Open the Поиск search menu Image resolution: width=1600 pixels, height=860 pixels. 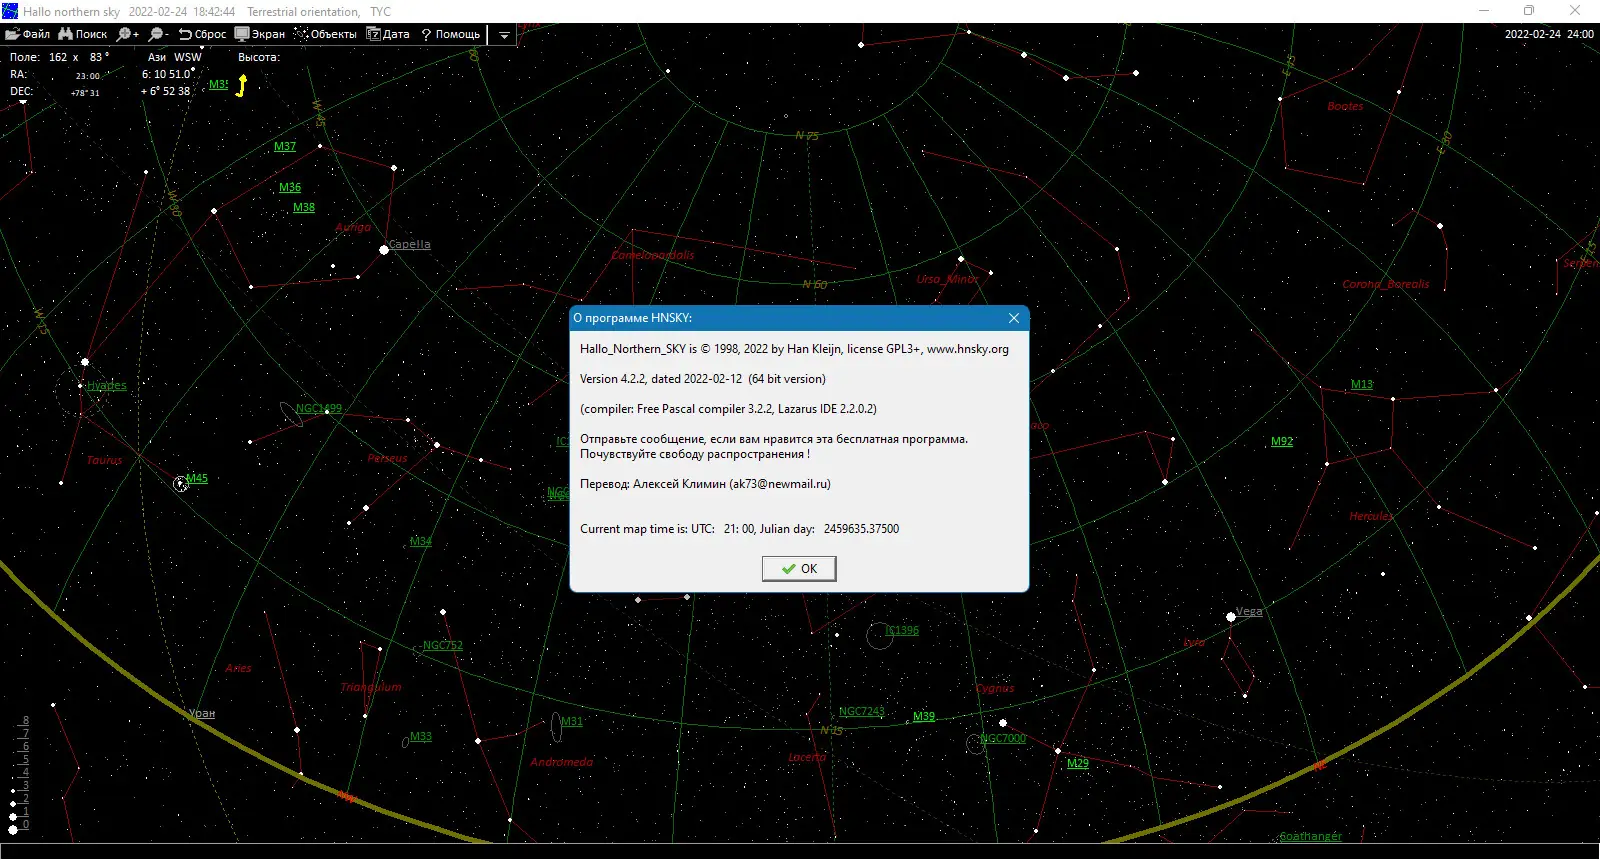[x=83, y=34]
